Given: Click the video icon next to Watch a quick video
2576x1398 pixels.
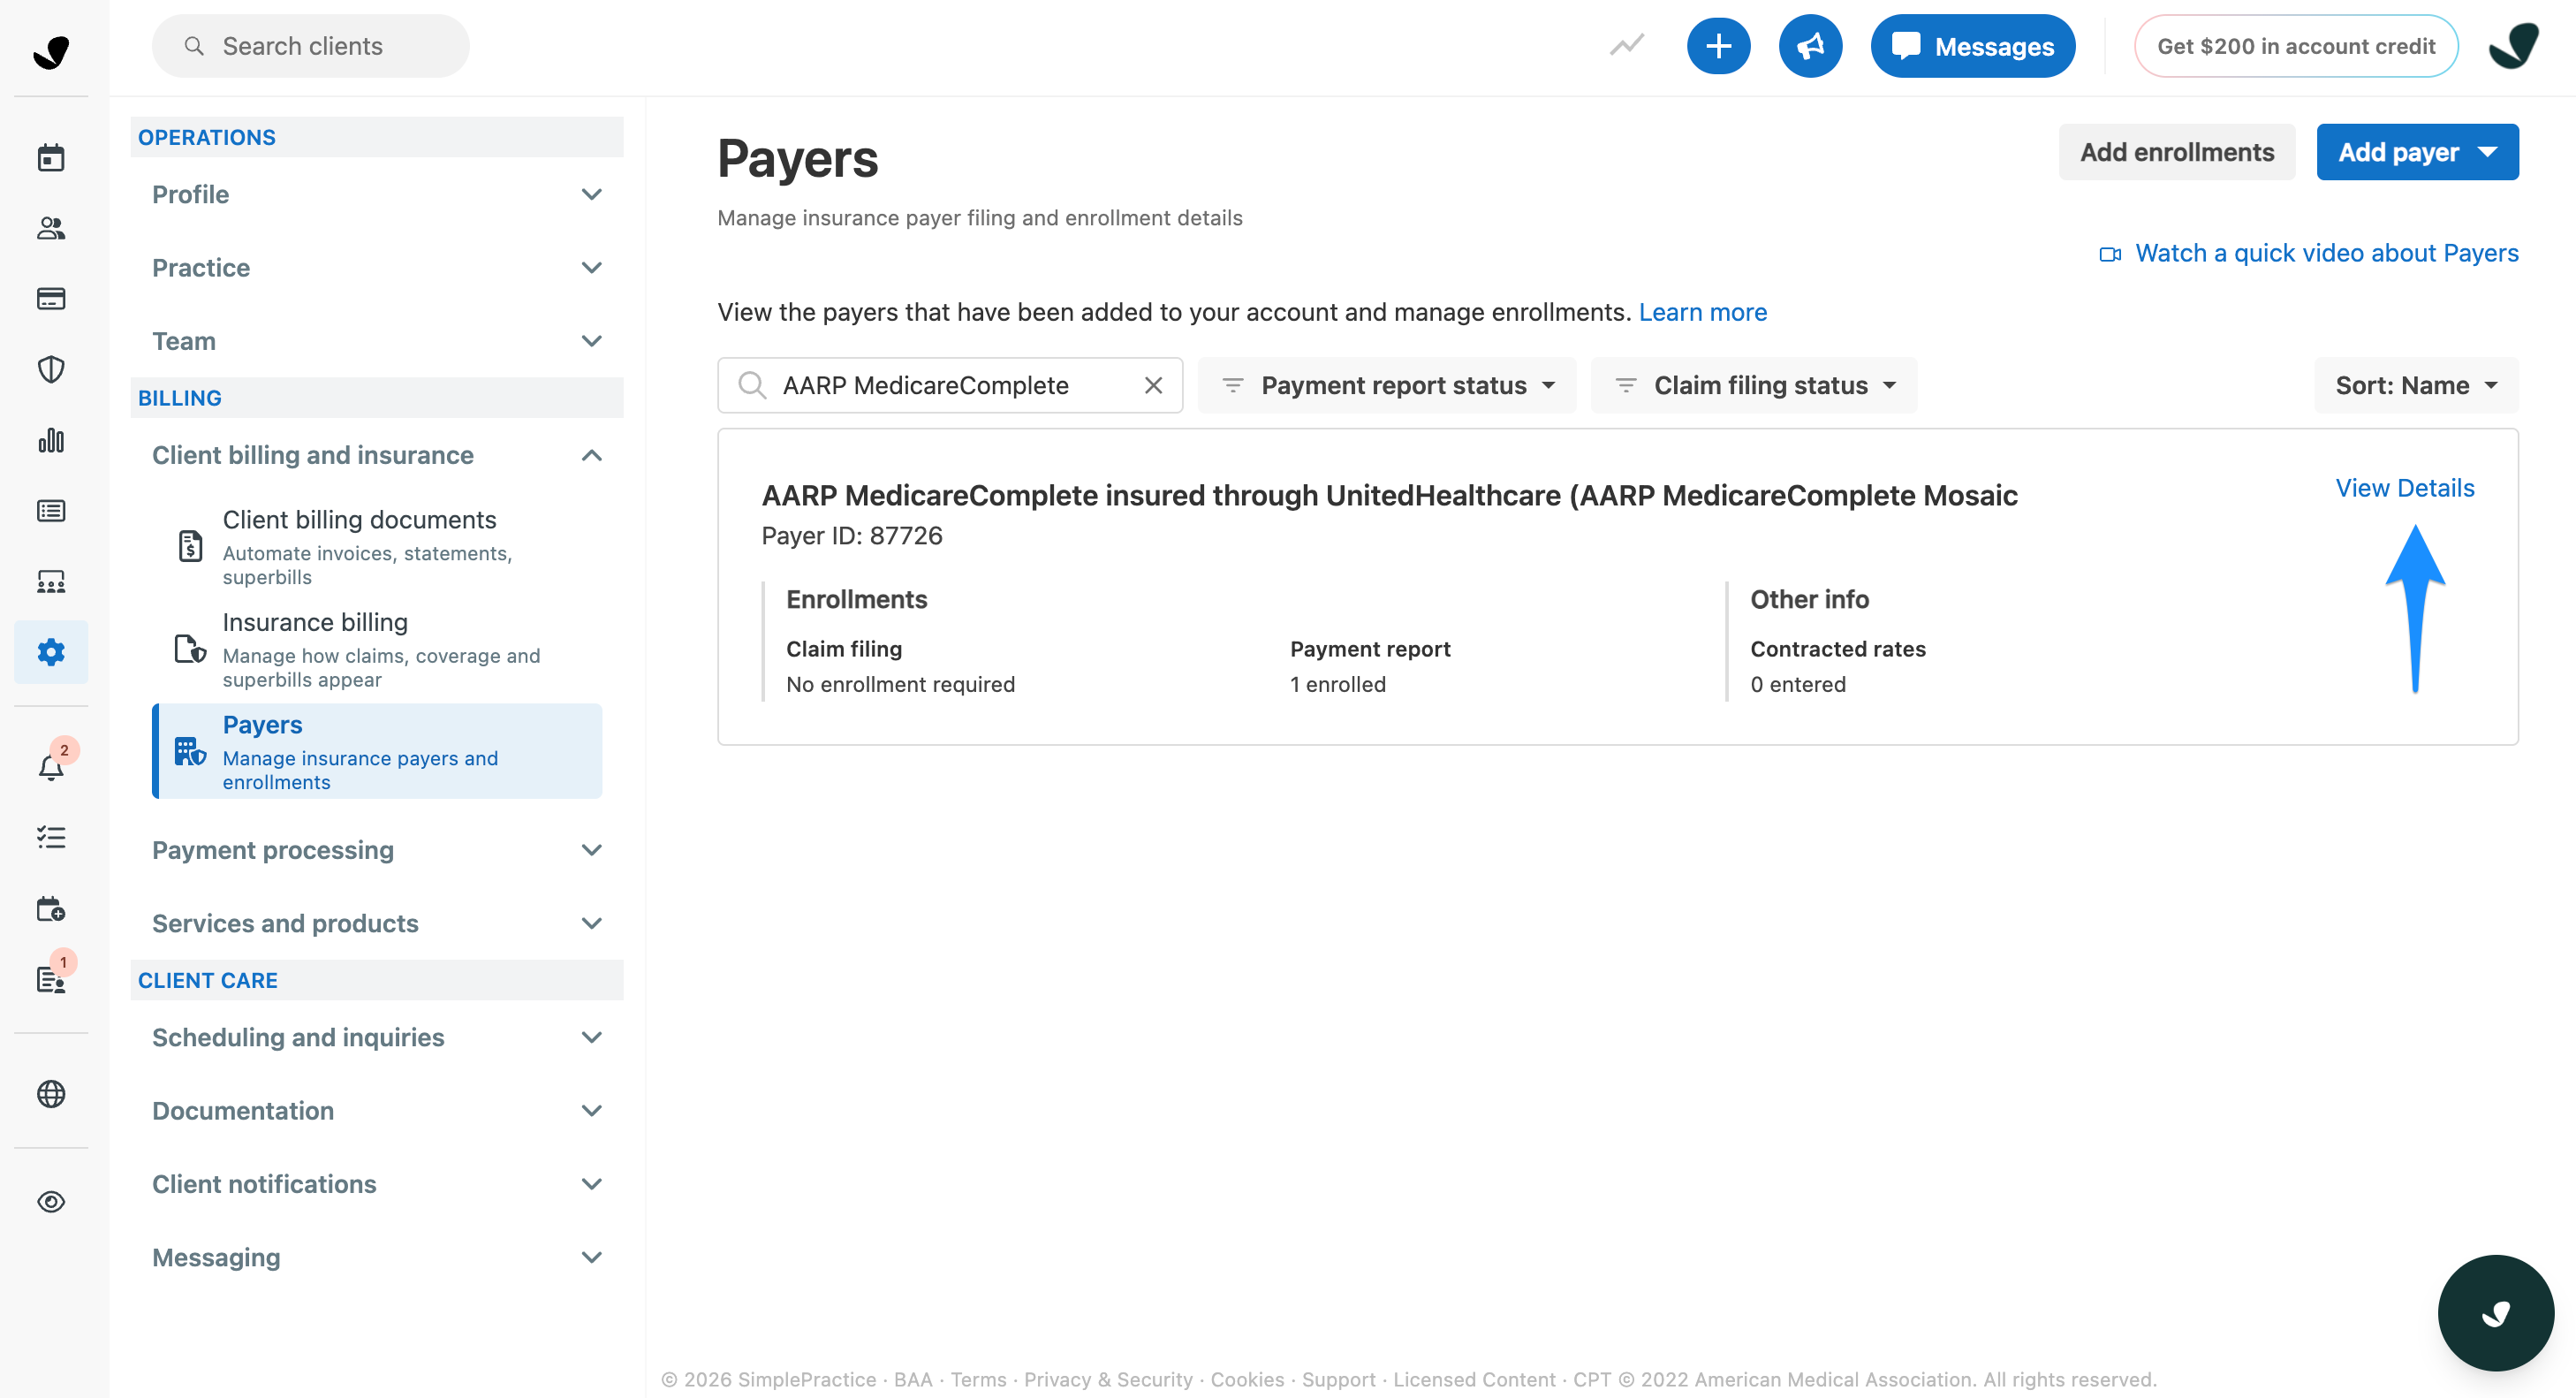Looking at the screenshot, I should click(x=2110, y=254).
